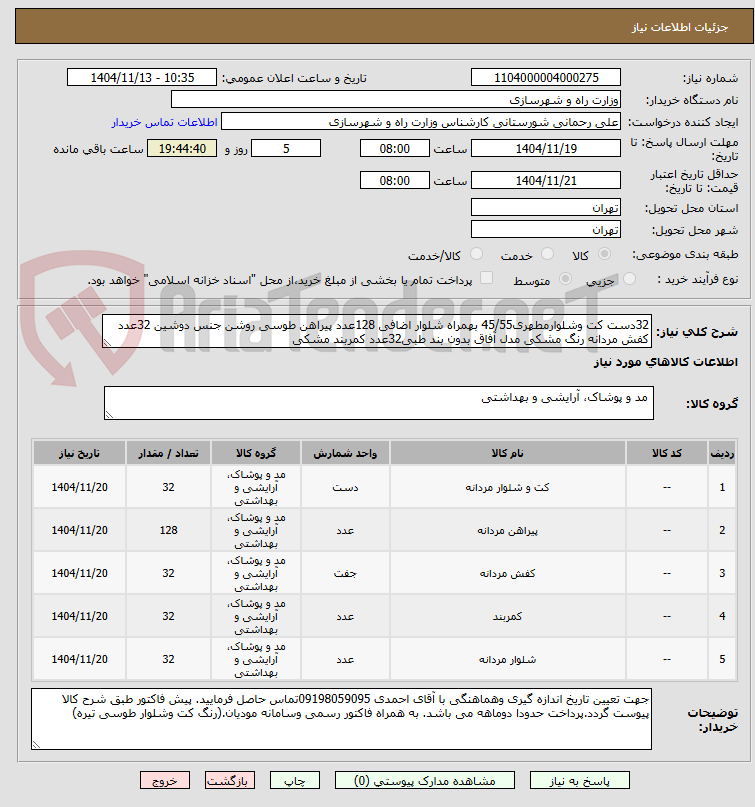Open مشاهده مدارک پیوستی (0) button
This screenshot has height=807, width=755.
click(425, 781)
